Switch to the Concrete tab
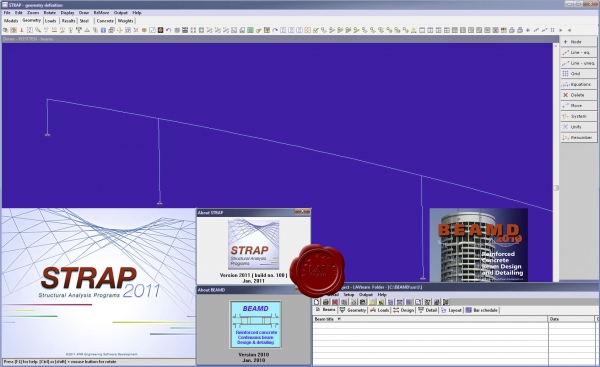The height and width of the screenshot is (367, 600). click(x=105, y=21)
